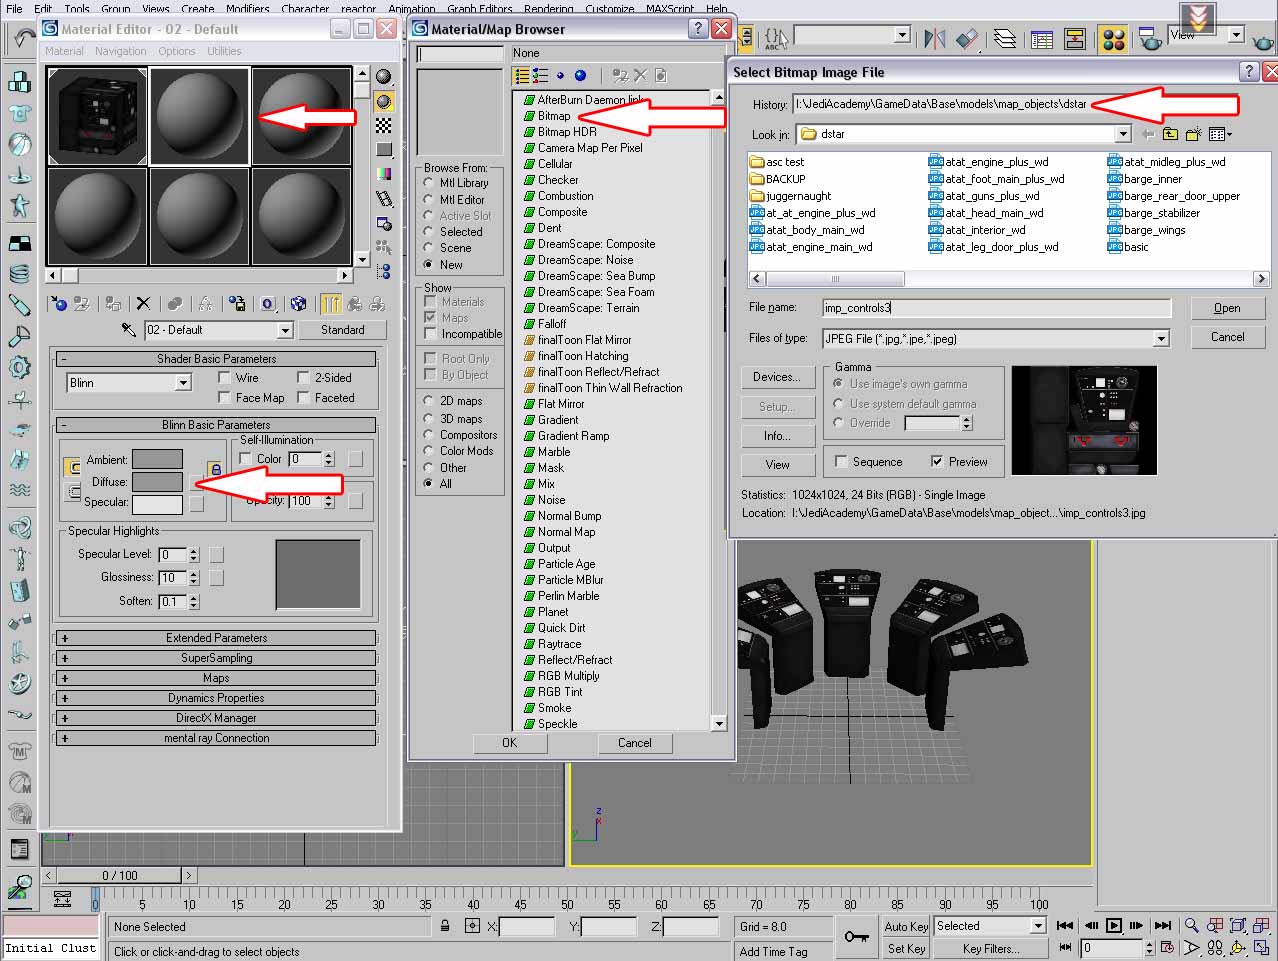Click Create New Folder icon in file dialog
1278x961 pixels.
click(x=1193, y=134)
